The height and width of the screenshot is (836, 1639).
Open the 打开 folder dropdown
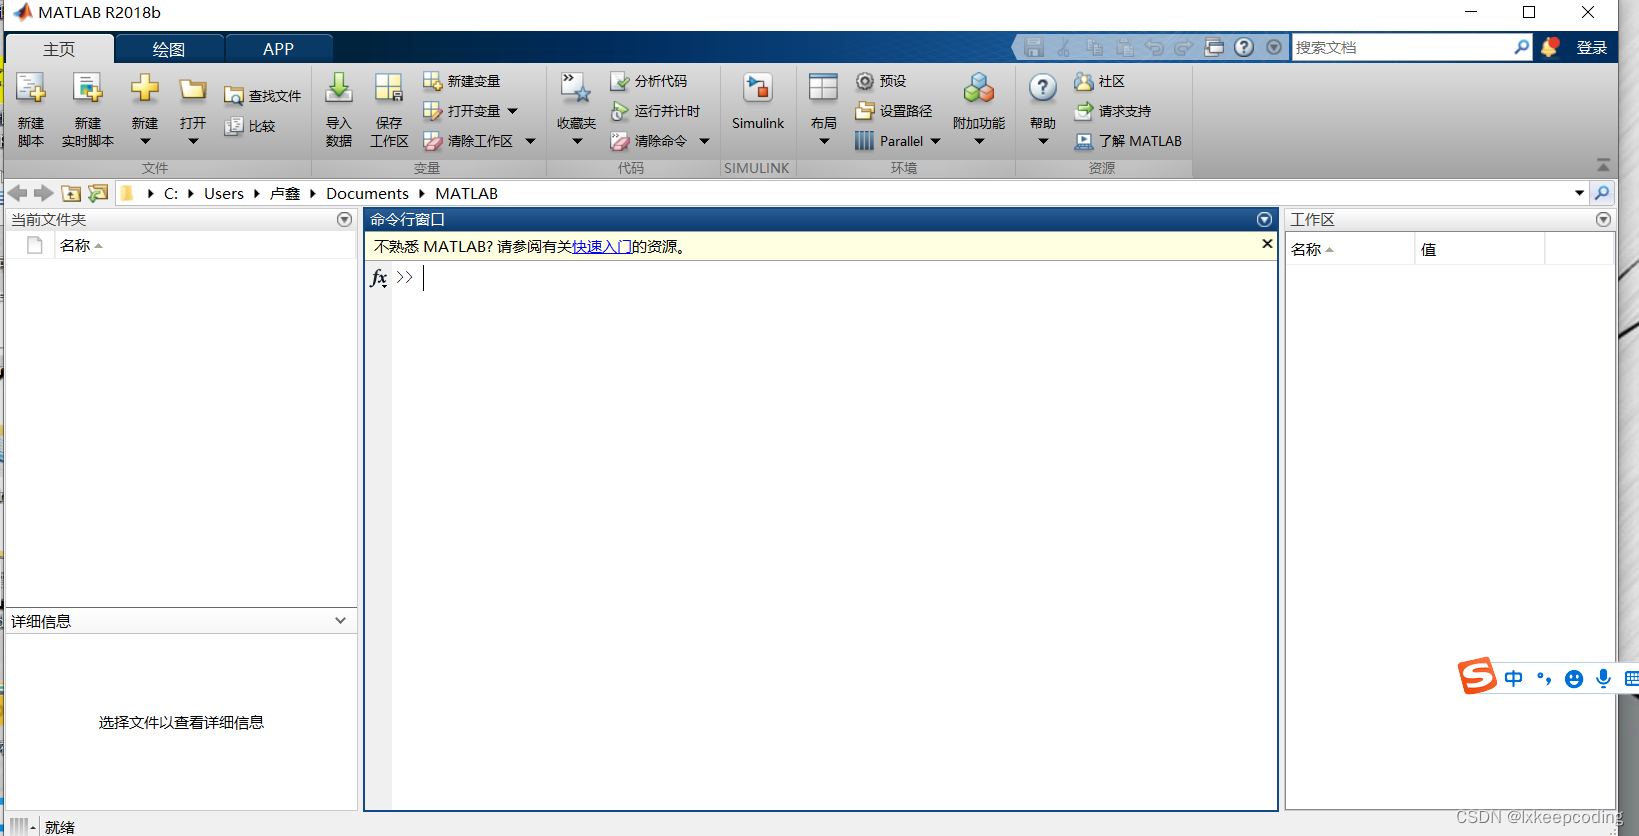193,141
